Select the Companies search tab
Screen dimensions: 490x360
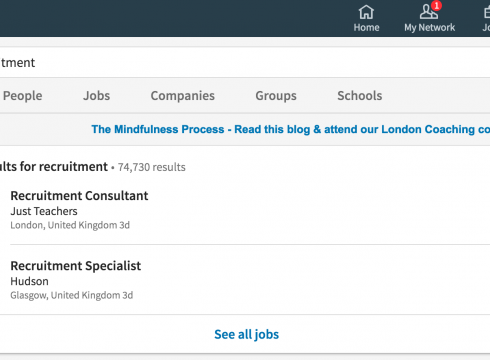(183, 96)
